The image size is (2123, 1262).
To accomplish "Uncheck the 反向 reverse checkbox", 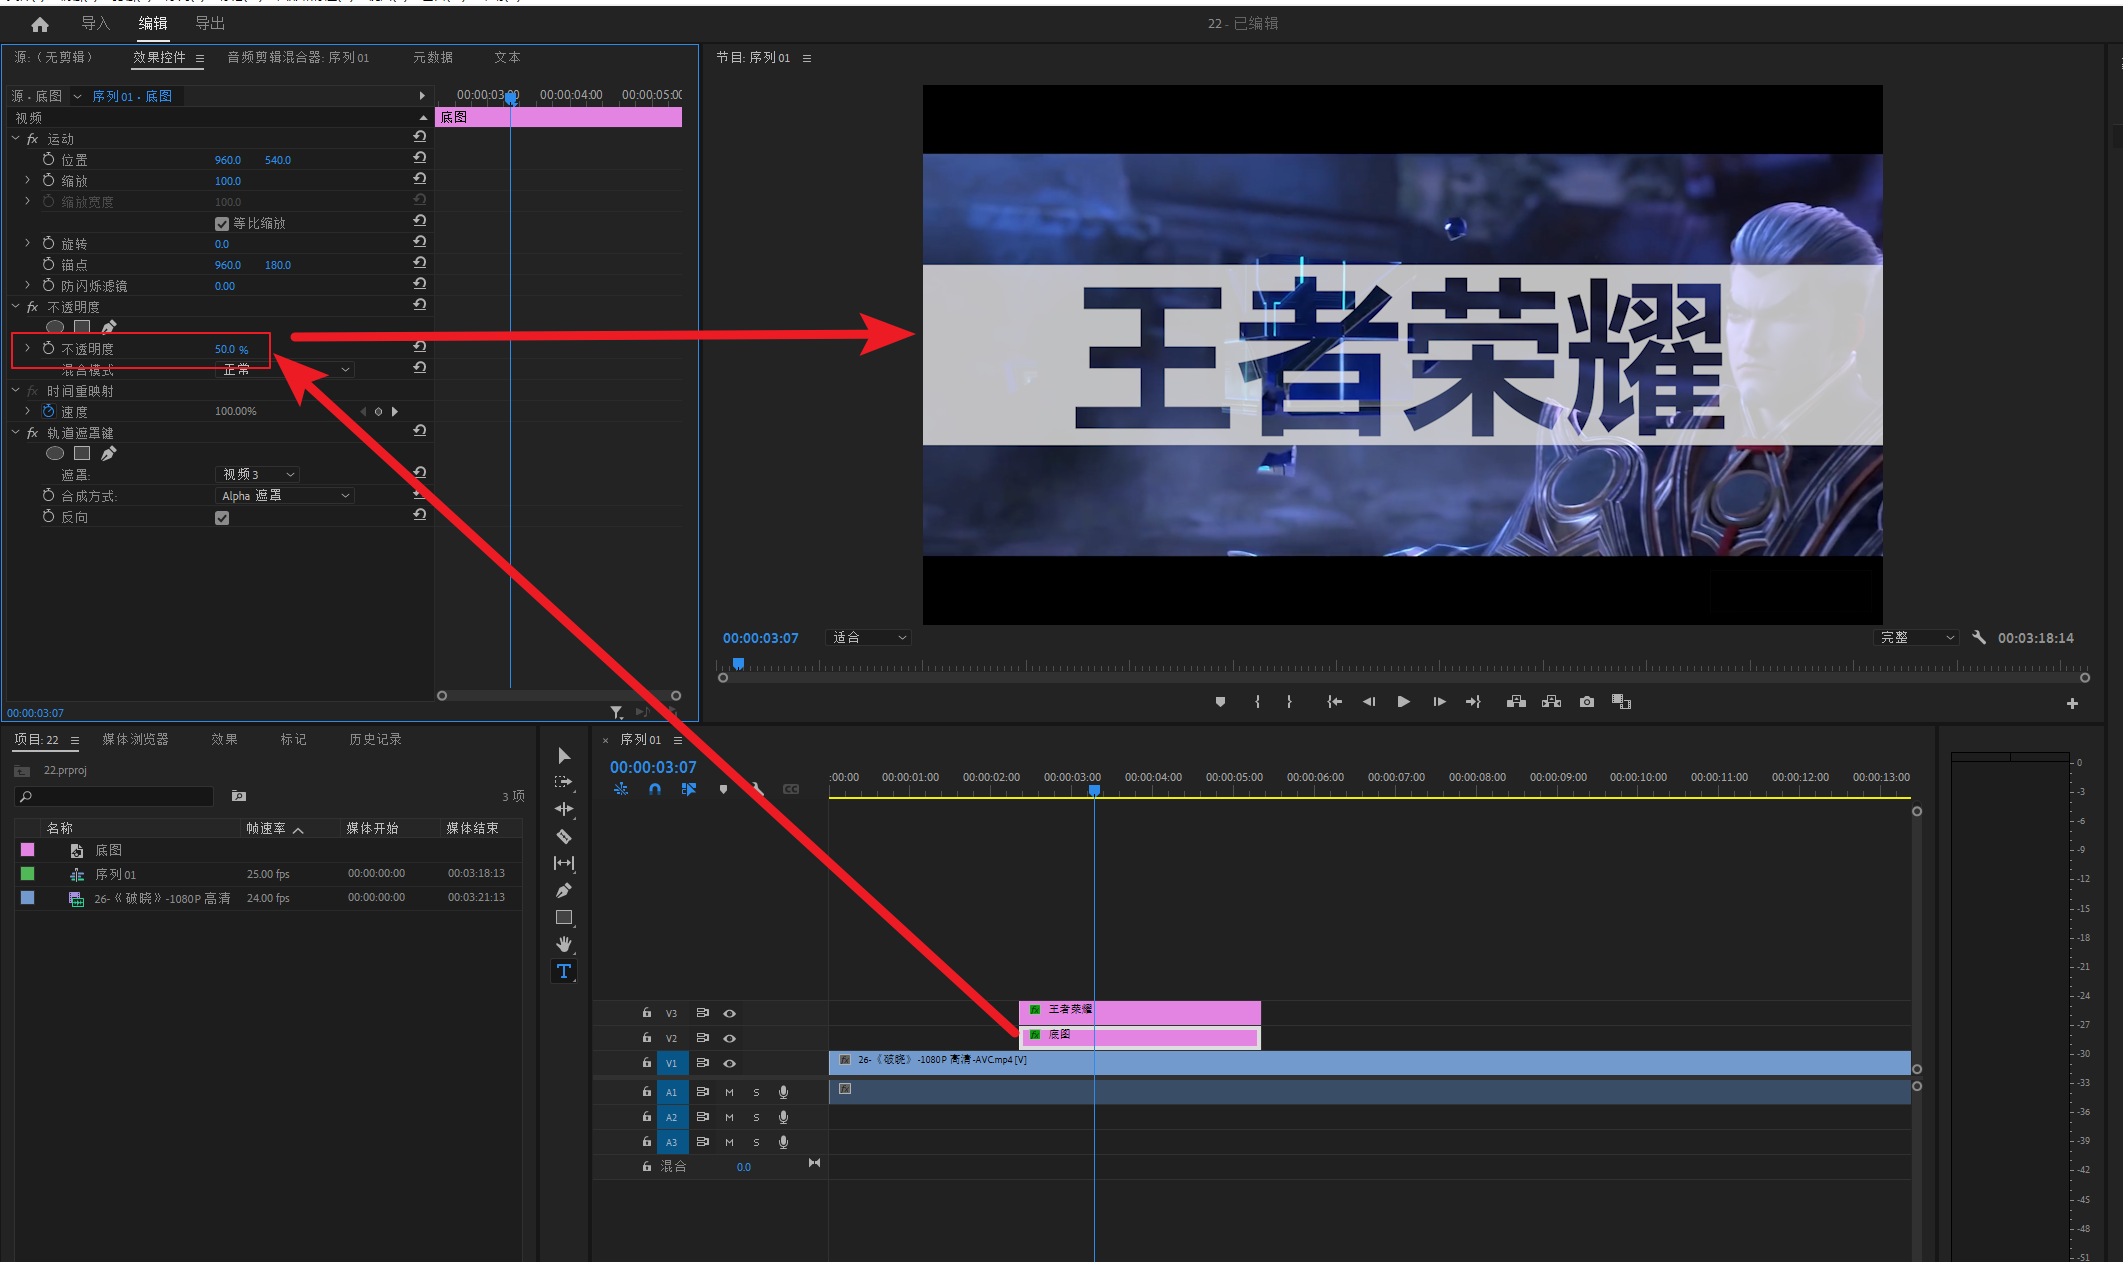I will (x=222, y=518).
